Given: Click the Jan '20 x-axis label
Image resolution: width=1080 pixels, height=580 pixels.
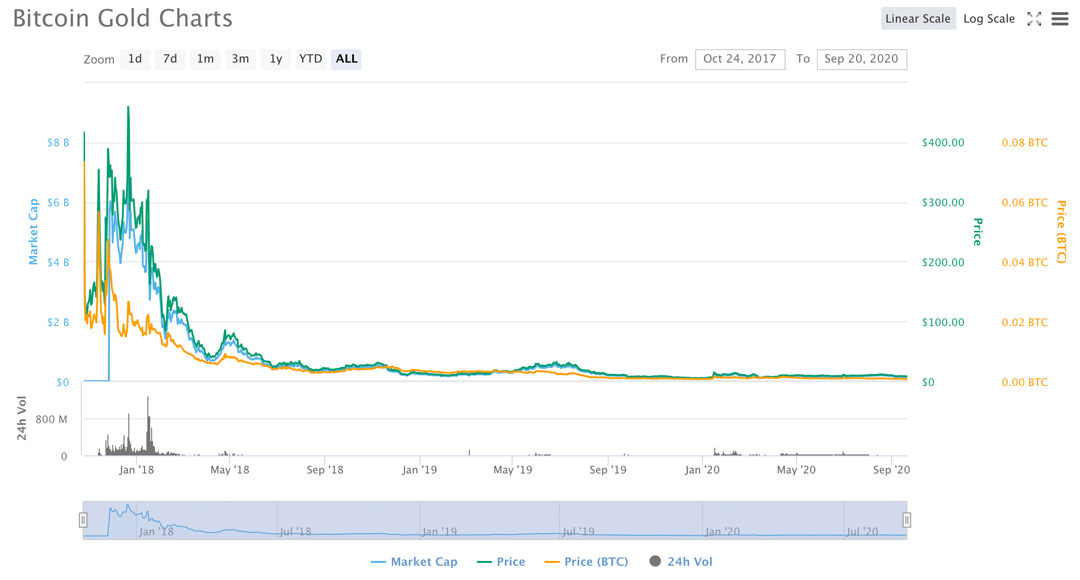Looking at the screenshot, I should [x=702, y=470].
